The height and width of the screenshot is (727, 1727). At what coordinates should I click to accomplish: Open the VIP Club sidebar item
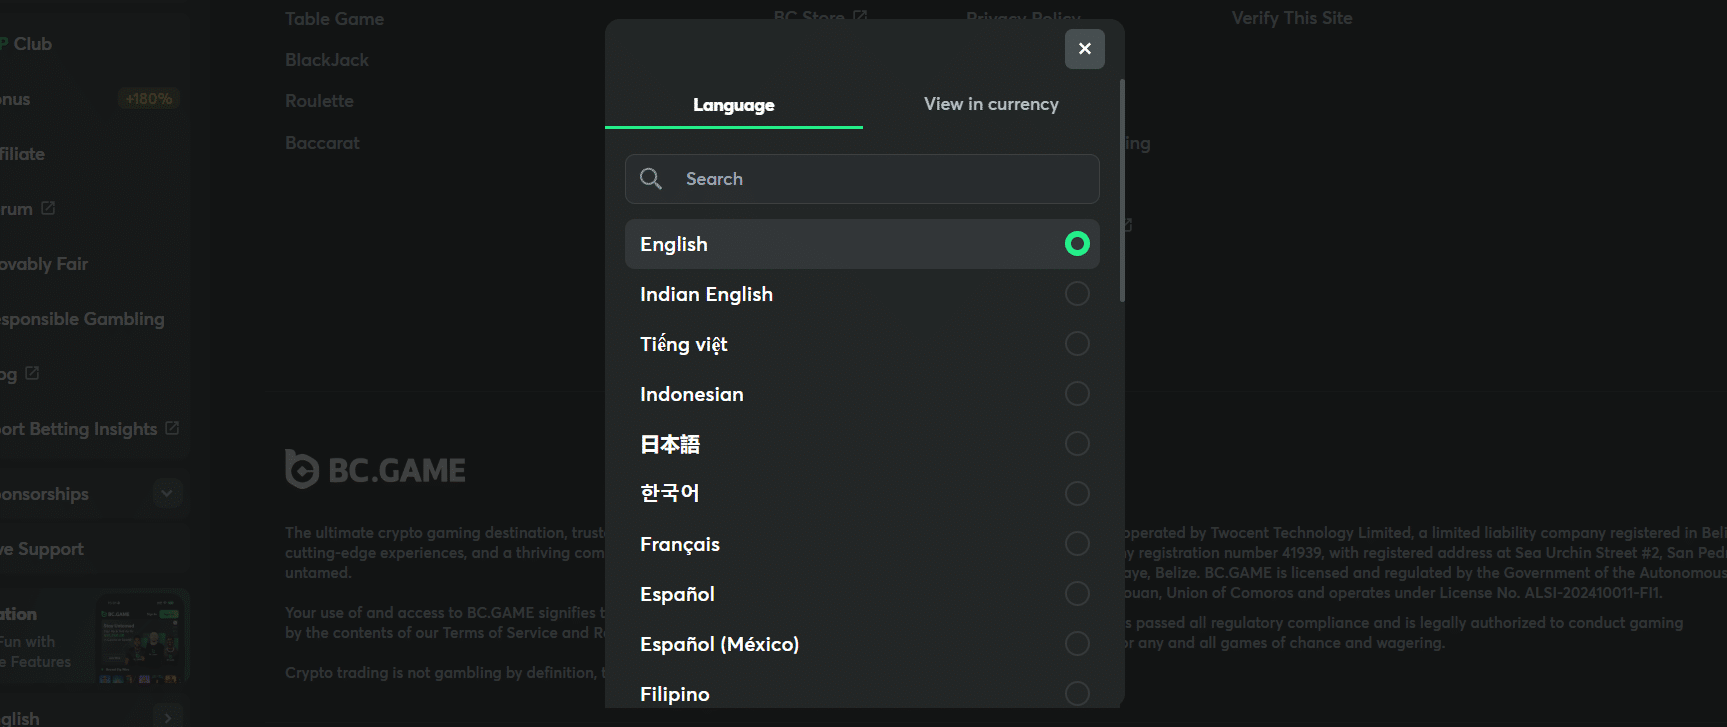pyautogui.click(x=25, y=44)
